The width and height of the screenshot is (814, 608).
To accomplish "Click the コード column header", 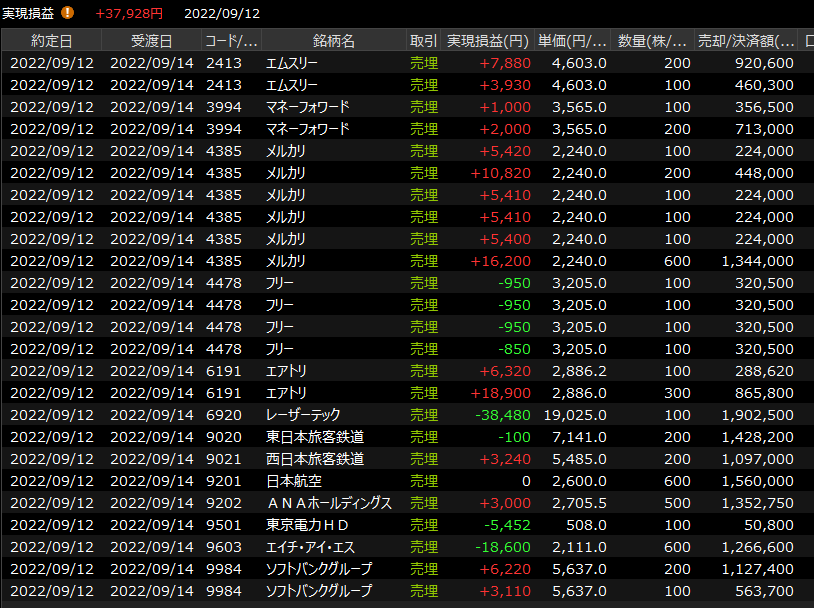I will tap(231, 40).
